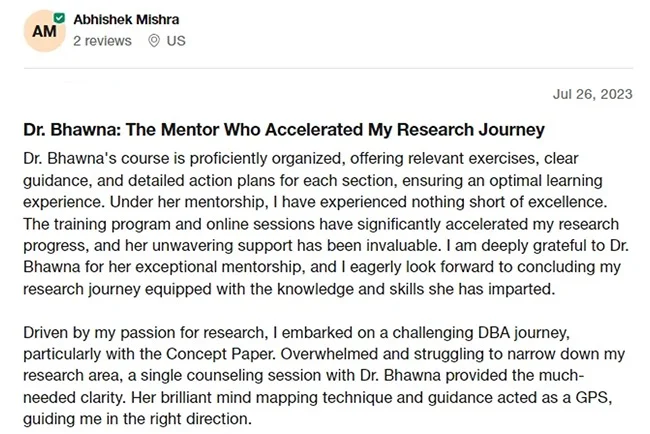This screenshot has height=434, width=650.
Task: Click the green verified badge on avatar
Action: tap(60, 18)
